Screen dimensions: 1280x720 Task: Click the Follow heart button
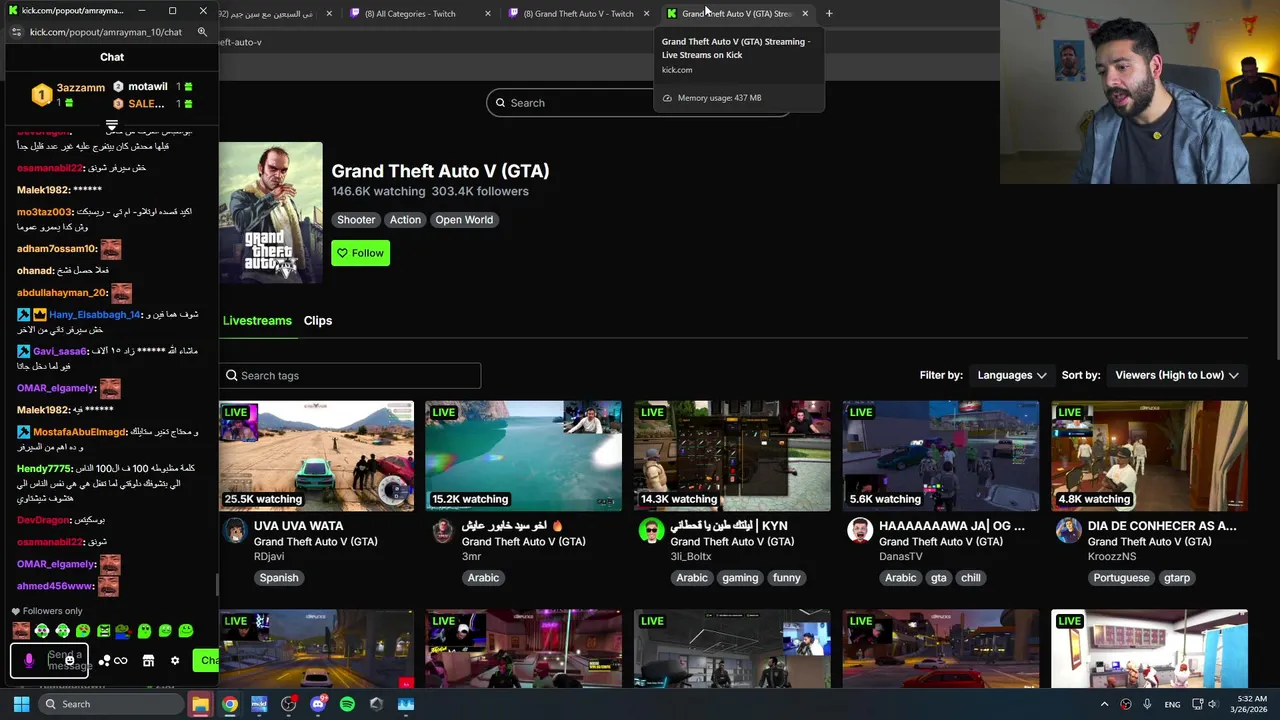[360, 253]
